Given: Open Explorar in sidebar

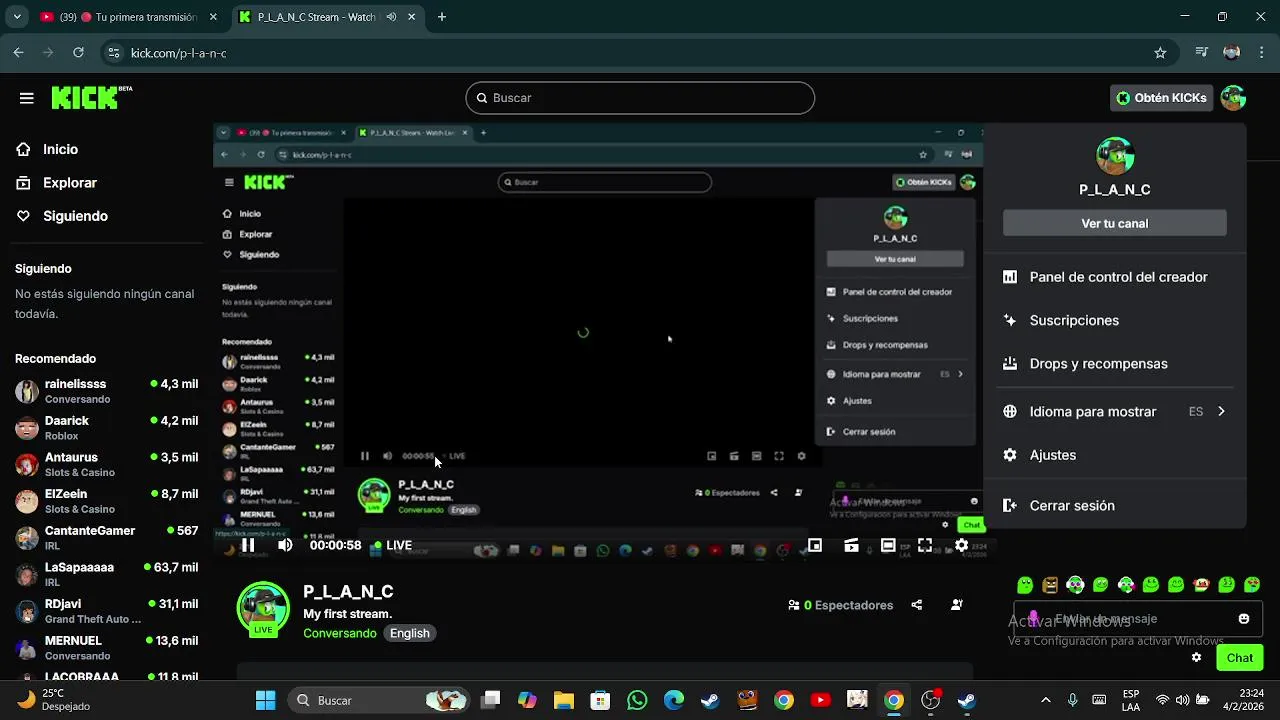Looking at the screenshot, I should coord(69,183).
